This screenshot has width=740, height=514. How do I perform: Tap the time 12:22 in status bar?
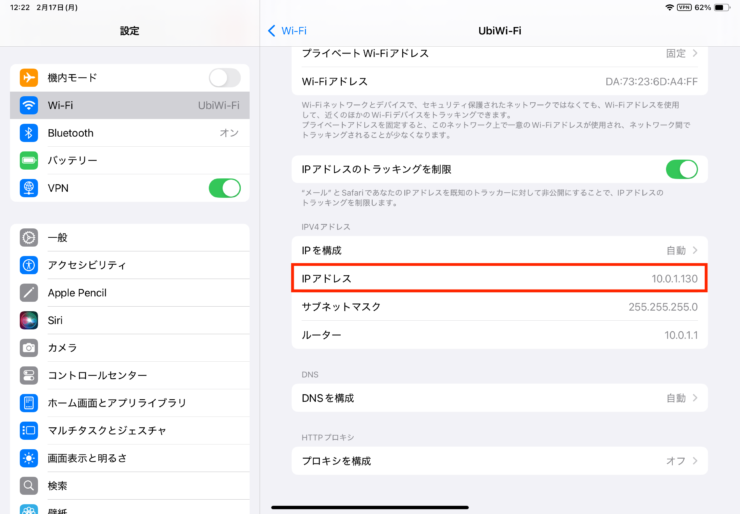[20, 7]
